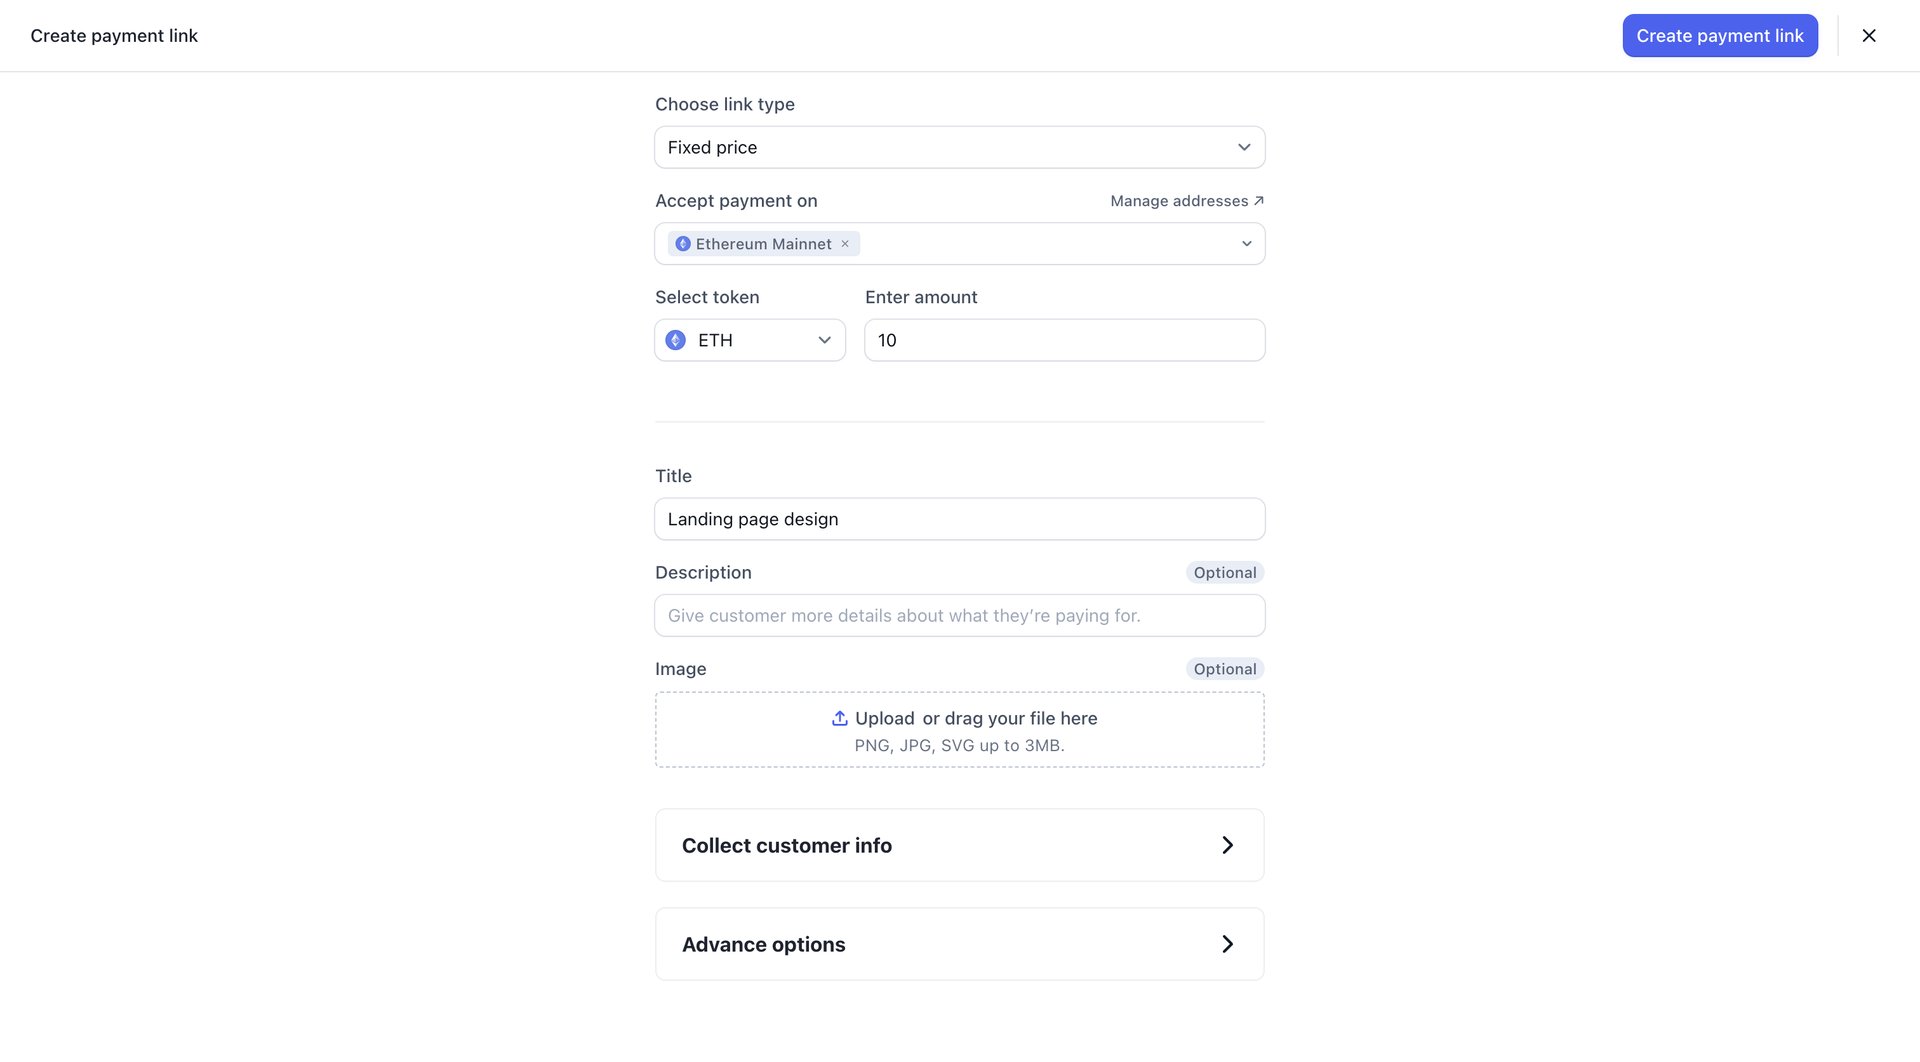Screen dimensions: 1920x1062
Task: Click the right chevron on Advance options
Action: pyautogui.click(x=1228, y=943)
